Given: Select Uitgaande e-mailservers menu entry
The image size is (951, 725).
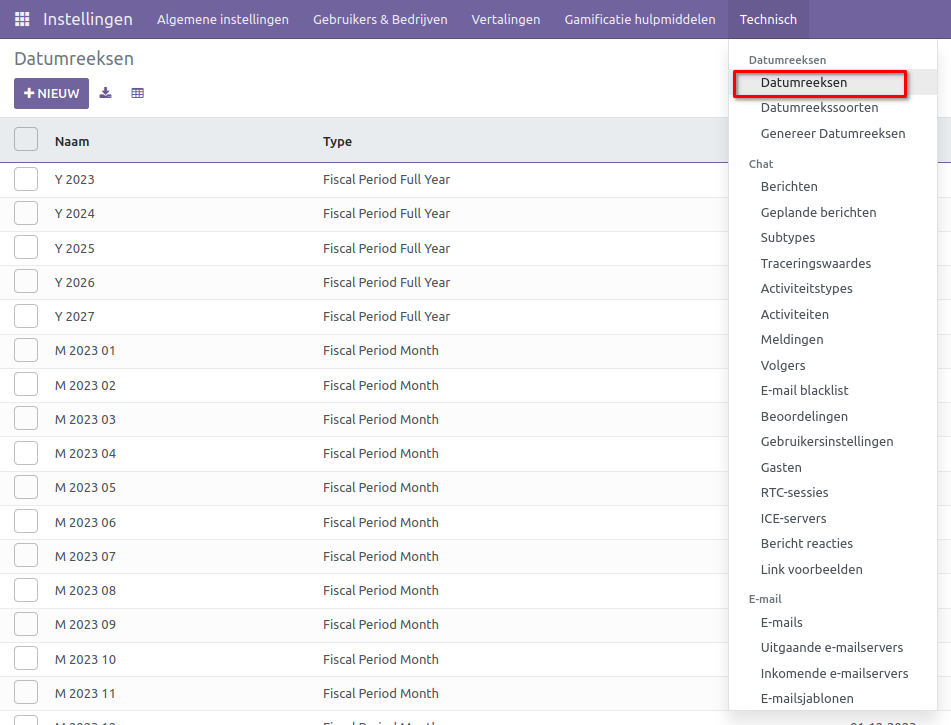Looking at the screenshot, I should [x=831, y=647].
